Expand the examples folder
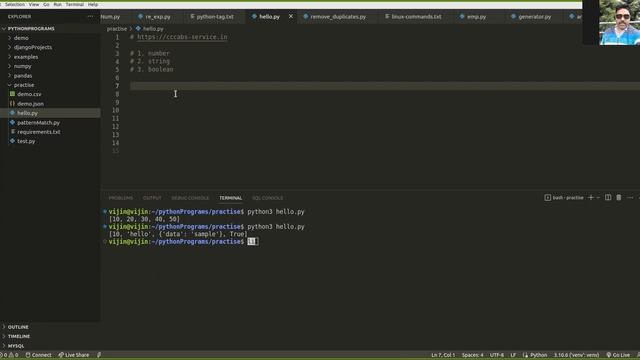The height and width of the screenshot is (360, 640). tap(26, 57)
